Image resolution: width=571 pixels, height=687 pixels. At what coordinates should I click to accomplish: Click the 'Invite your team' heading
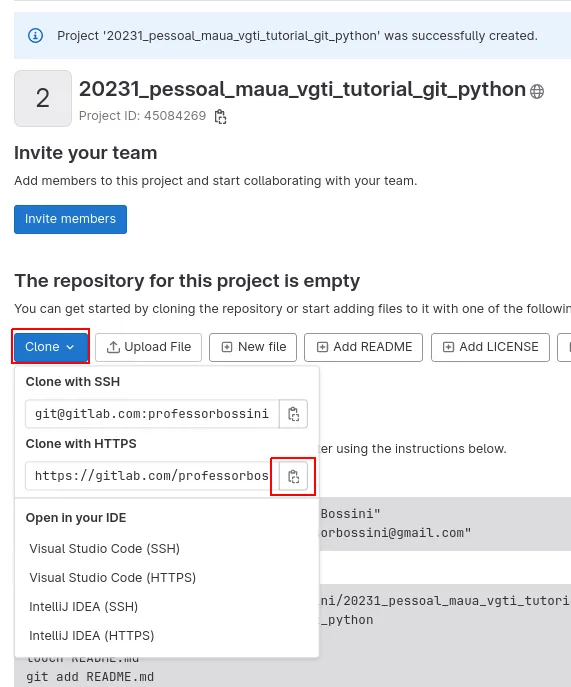coord(85,153)
